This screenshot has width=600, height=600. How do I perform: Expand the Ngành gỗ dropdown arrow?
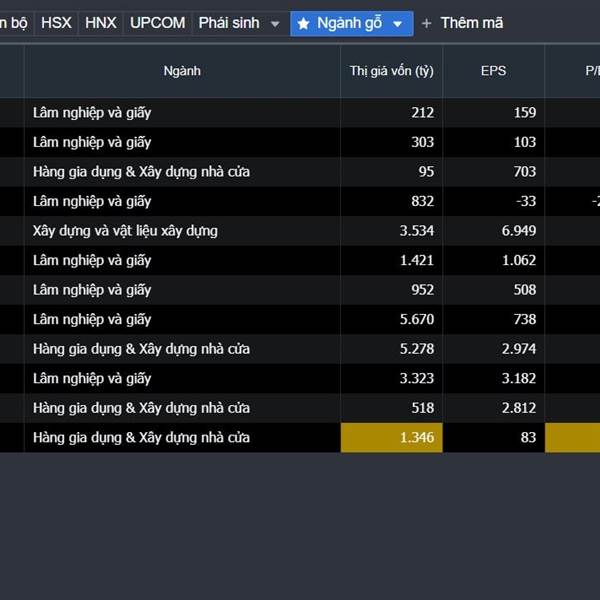(397, 24)
